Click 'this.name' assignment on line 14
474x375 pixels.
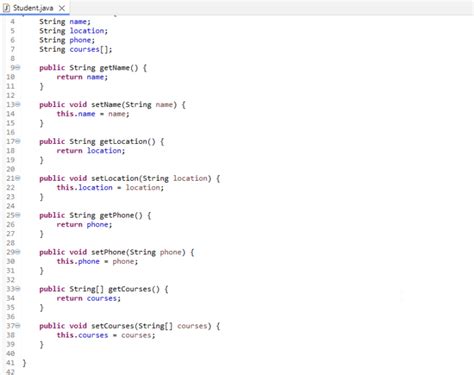pos(76,114)
